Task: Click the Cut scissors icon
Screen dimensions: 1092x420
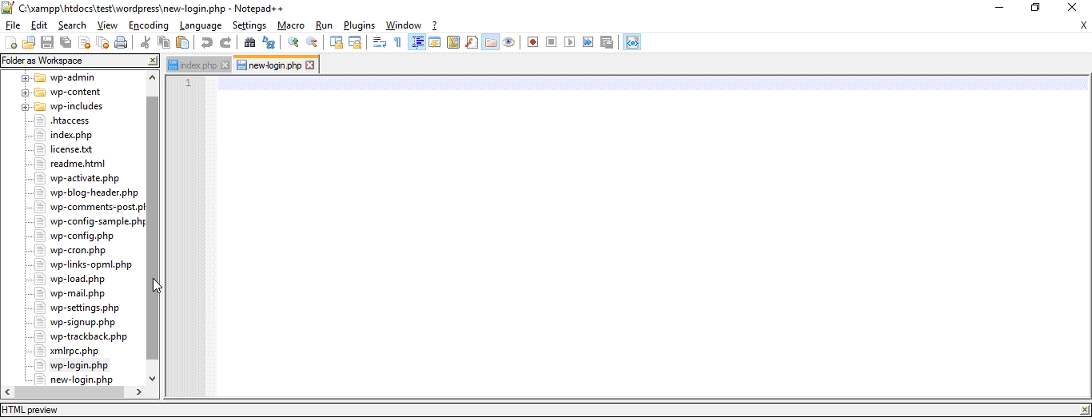Action: [145, 43]
